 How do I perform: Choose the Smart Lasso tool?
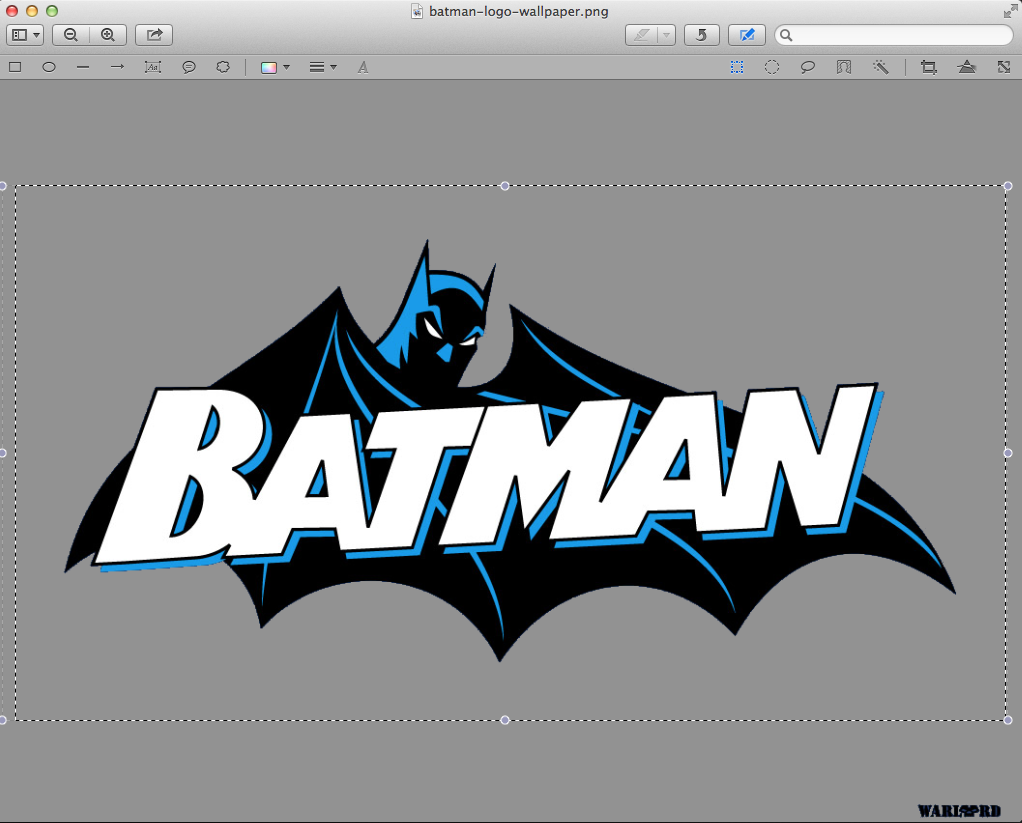pyautogui.click(x=843, y=67)
